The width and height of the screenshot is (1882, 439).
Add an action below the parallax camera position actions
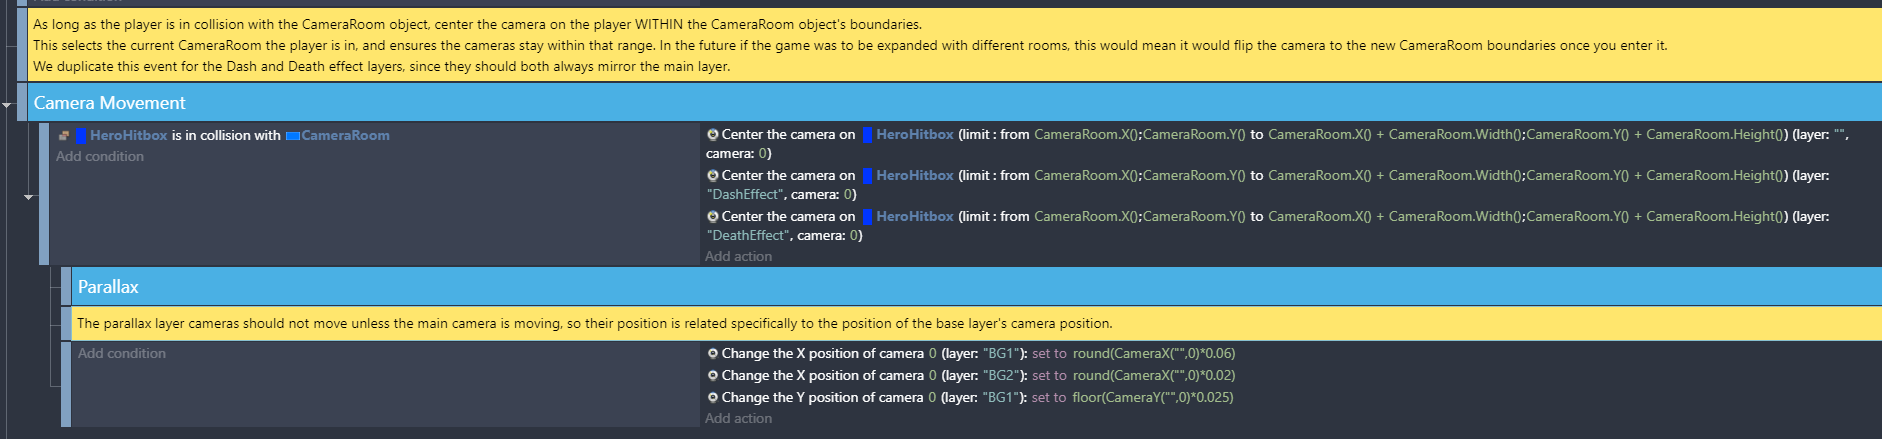(738, 418)
